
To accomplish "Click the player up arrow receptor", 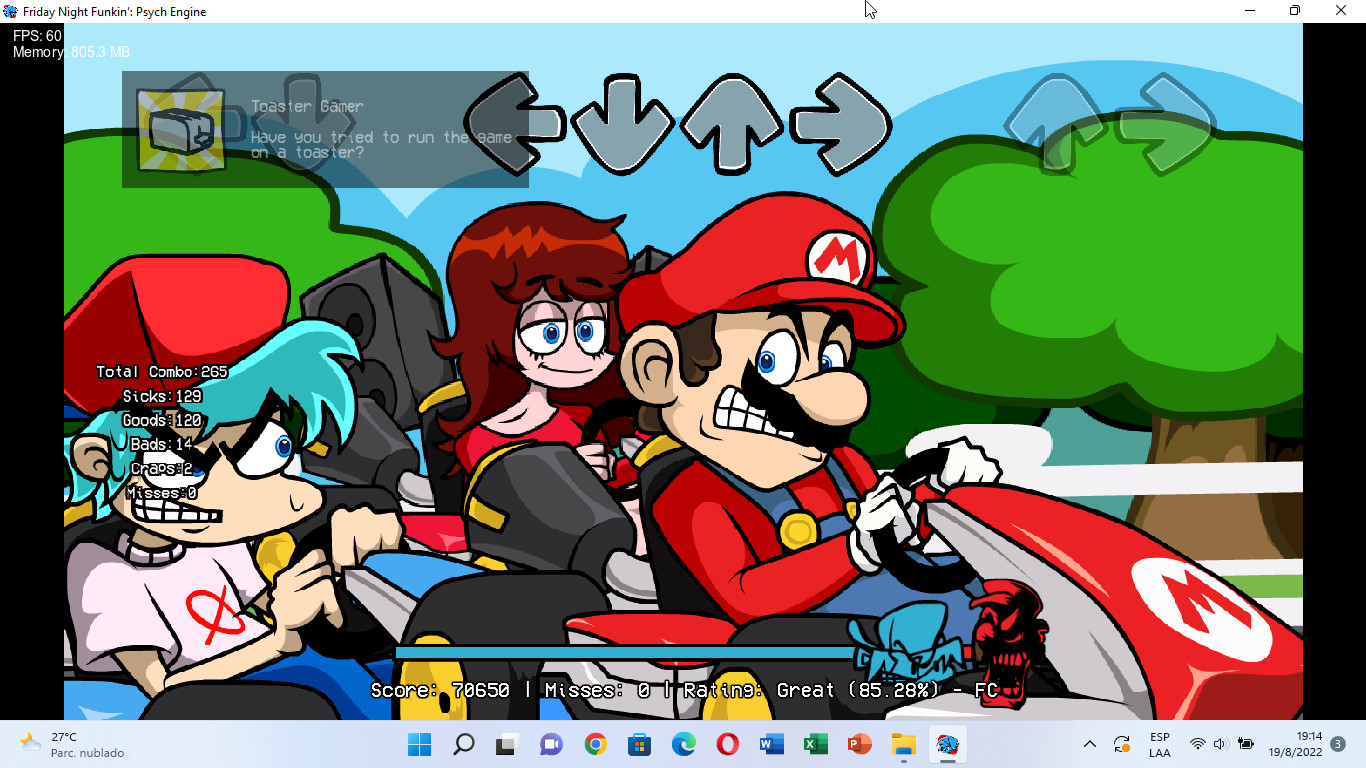I will (732, 123).
